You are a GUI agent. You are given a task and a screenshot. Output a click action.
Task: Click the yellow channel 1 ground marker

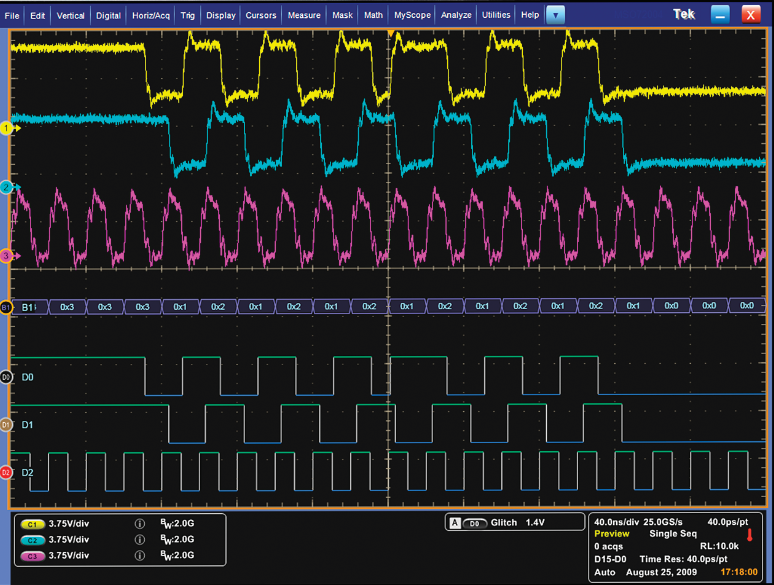pos(6,129)
